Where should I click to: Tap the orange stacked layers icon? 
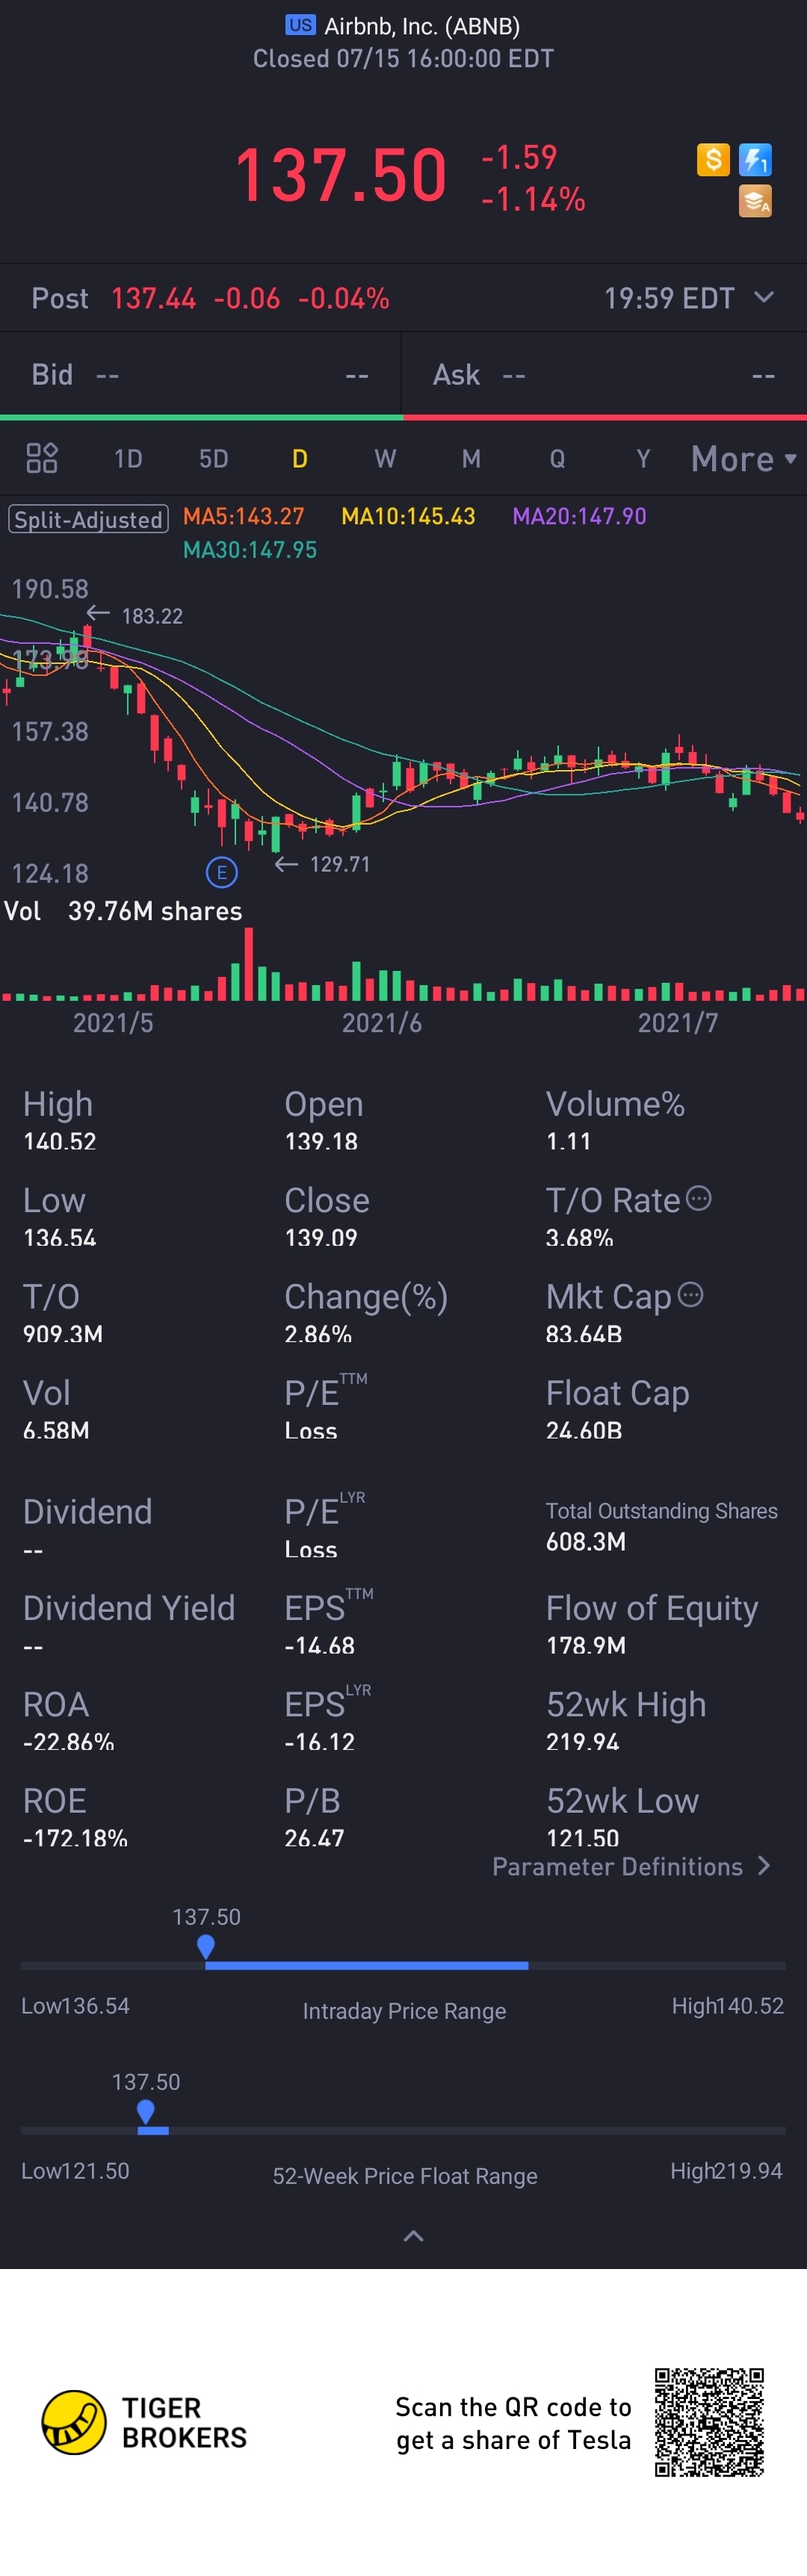(x=755, y=201)
